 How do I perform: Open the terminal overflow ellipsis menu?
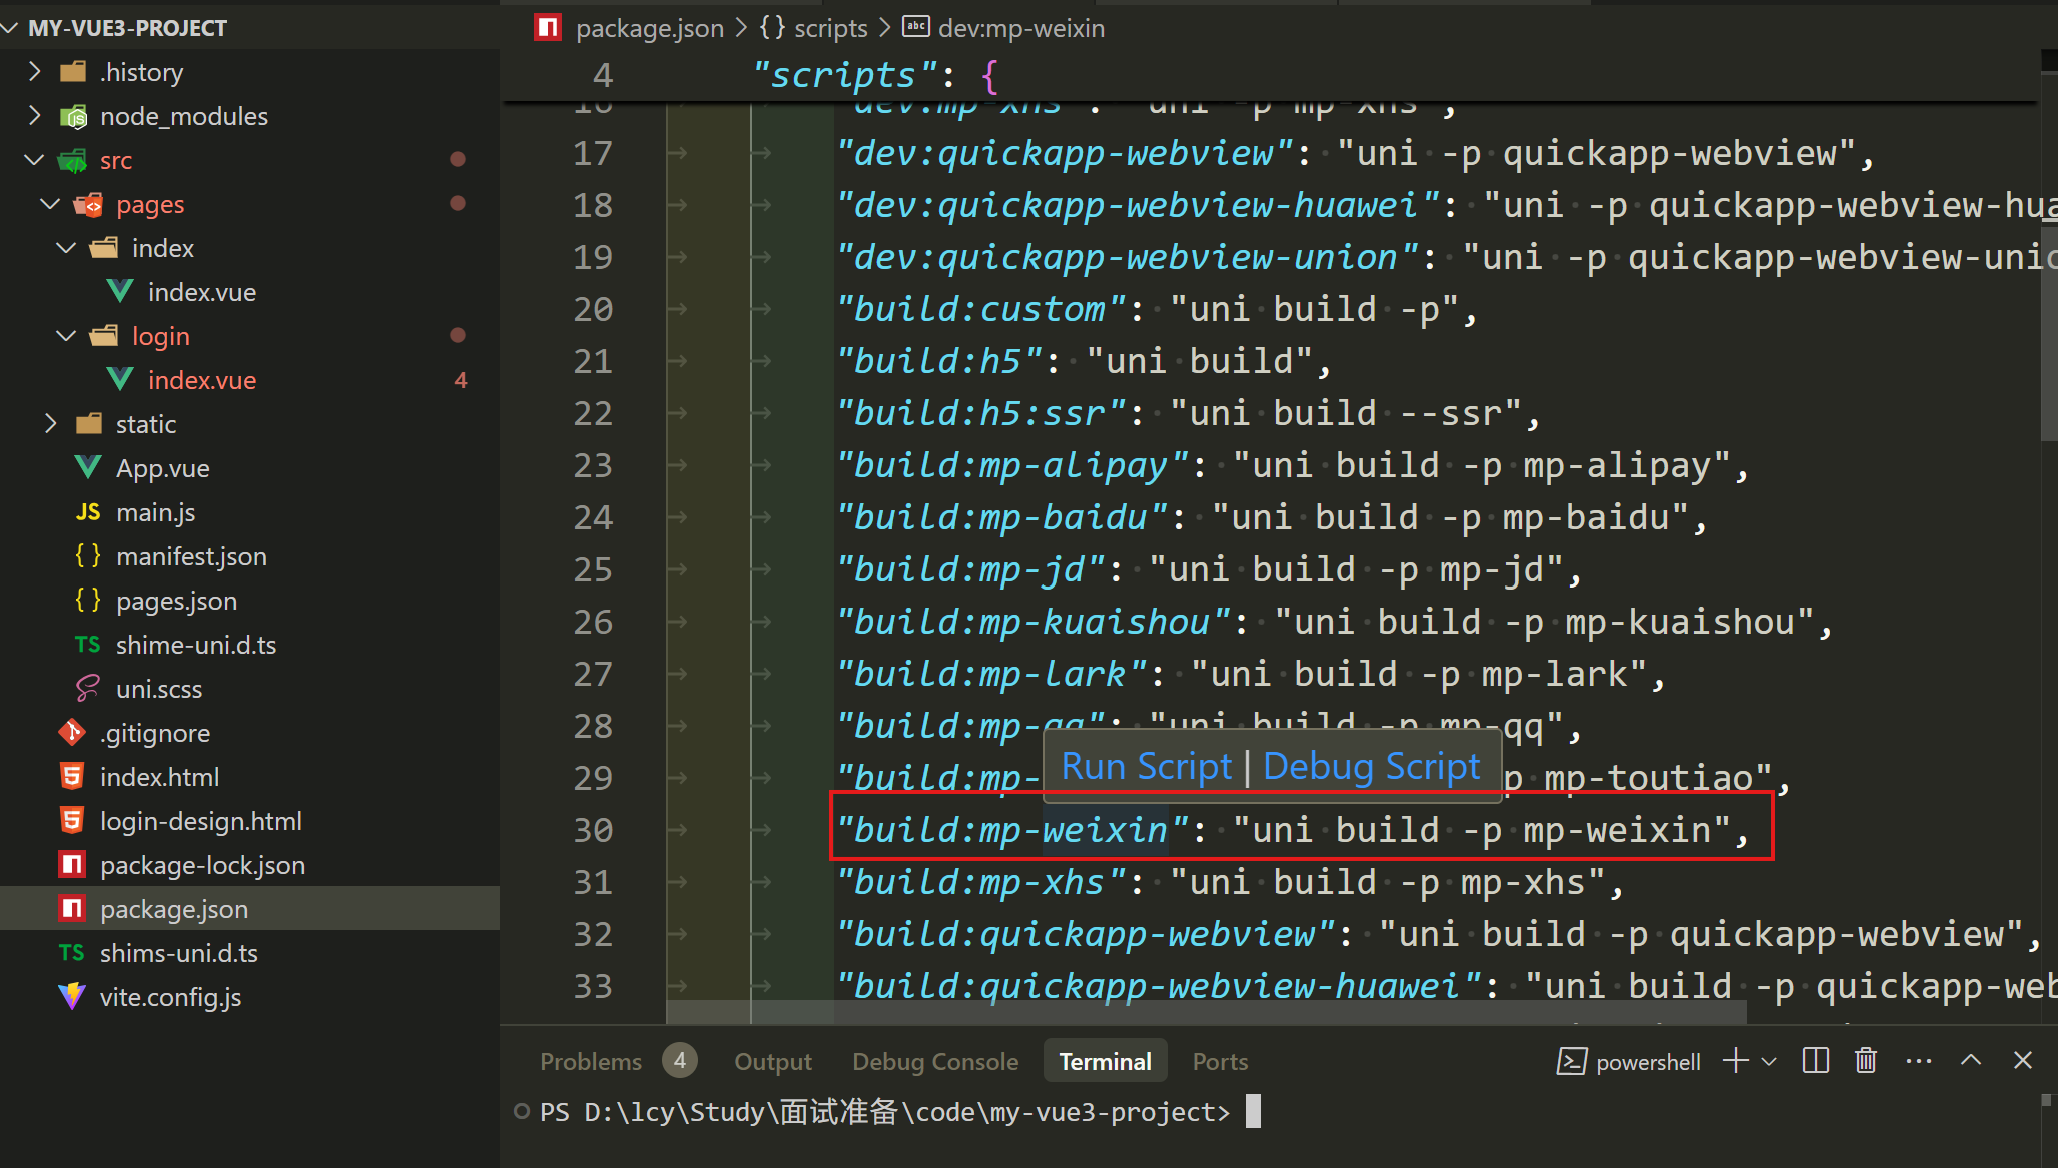(1918, 1061)
